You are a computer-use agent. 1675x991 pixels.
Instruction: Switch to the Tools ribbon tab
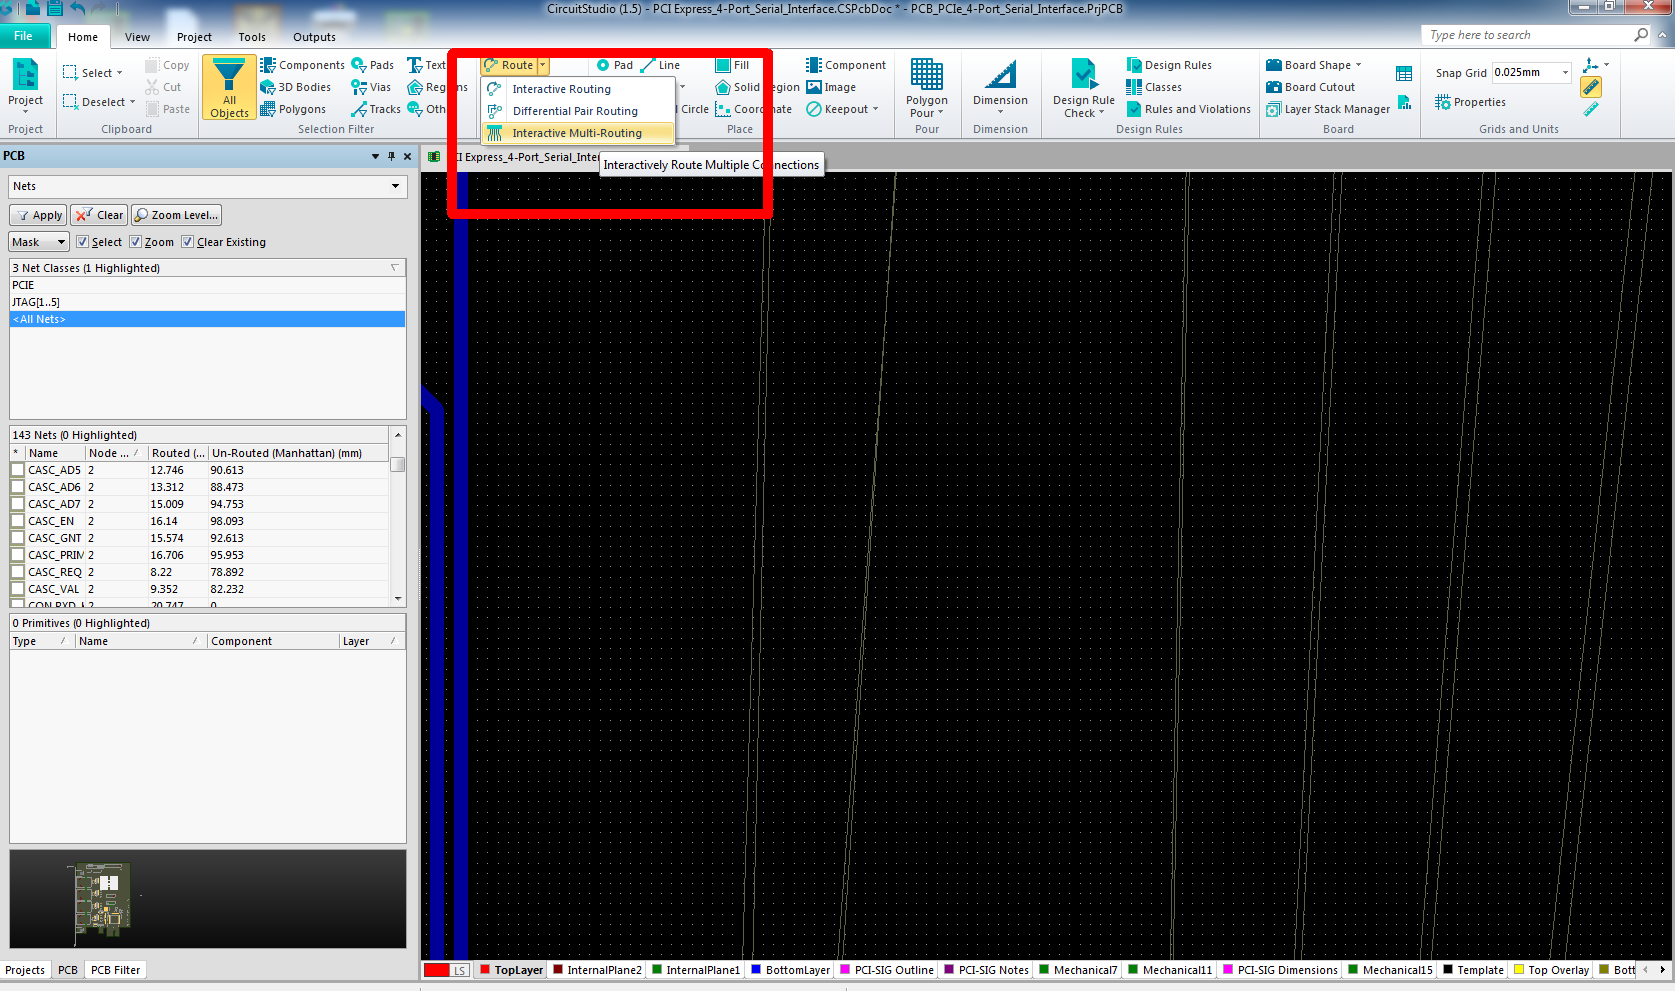point(252,37)
